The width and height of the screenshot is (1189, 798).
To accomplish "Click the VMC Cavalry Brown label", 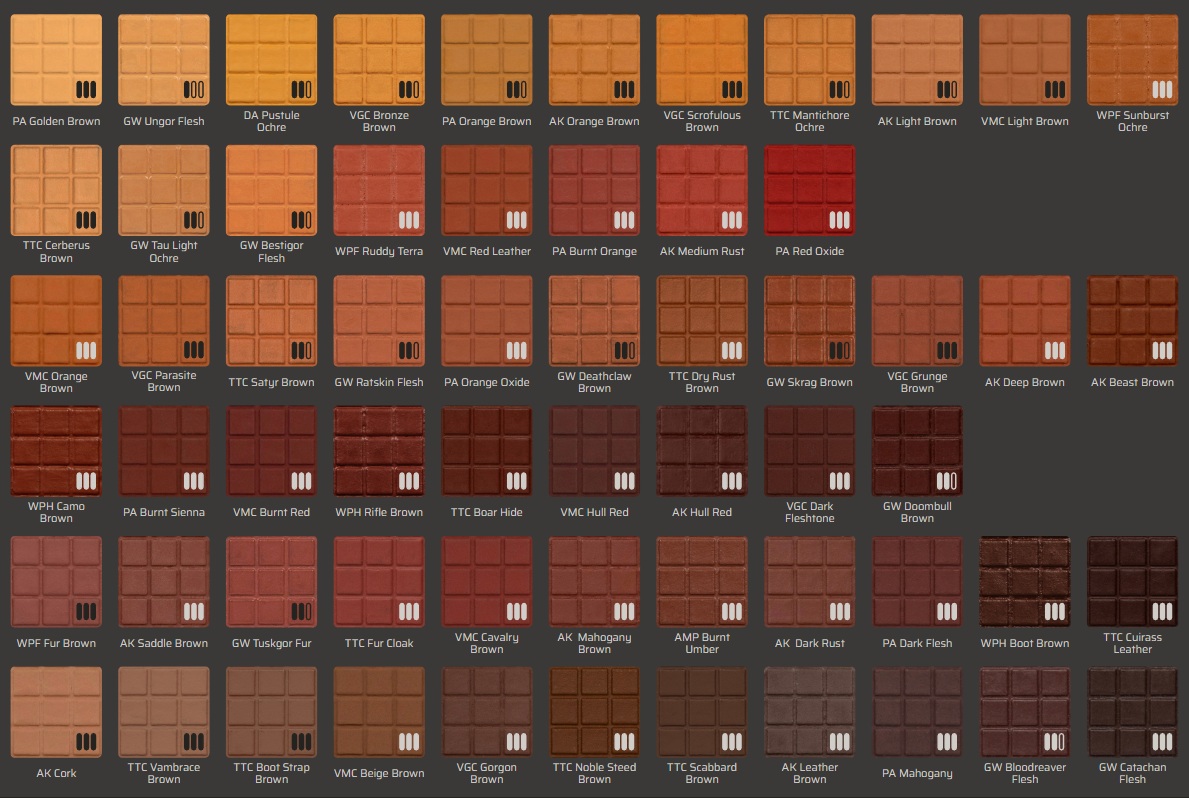I will click(x=486, y=642).
